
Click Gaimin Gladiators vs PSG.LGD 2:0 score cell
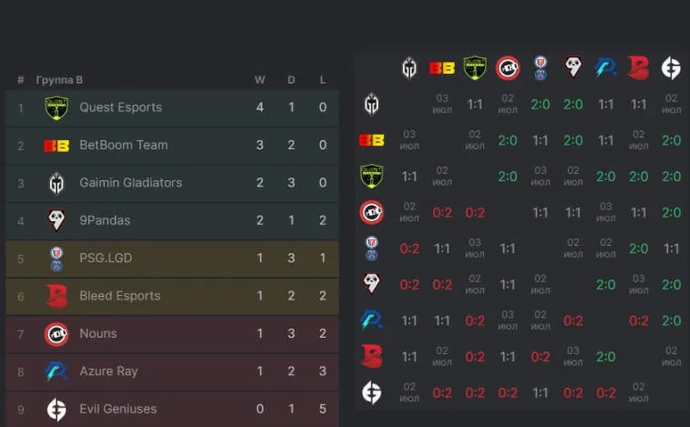(x=541, y=104)
